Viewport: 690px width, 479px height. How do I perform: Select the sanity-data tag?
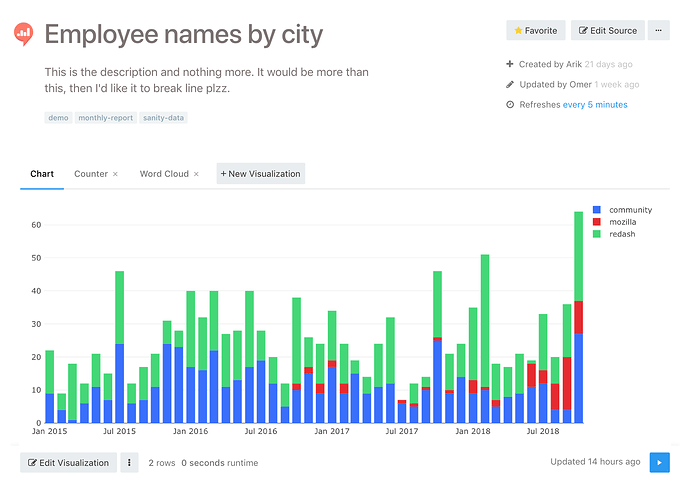coord(163,118)
